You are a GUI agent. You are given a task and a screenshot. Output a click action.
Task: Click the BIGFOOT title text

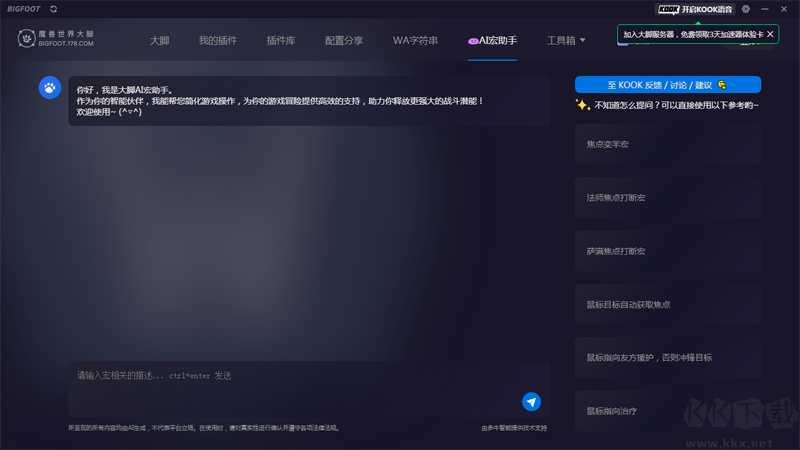(23, 9)
